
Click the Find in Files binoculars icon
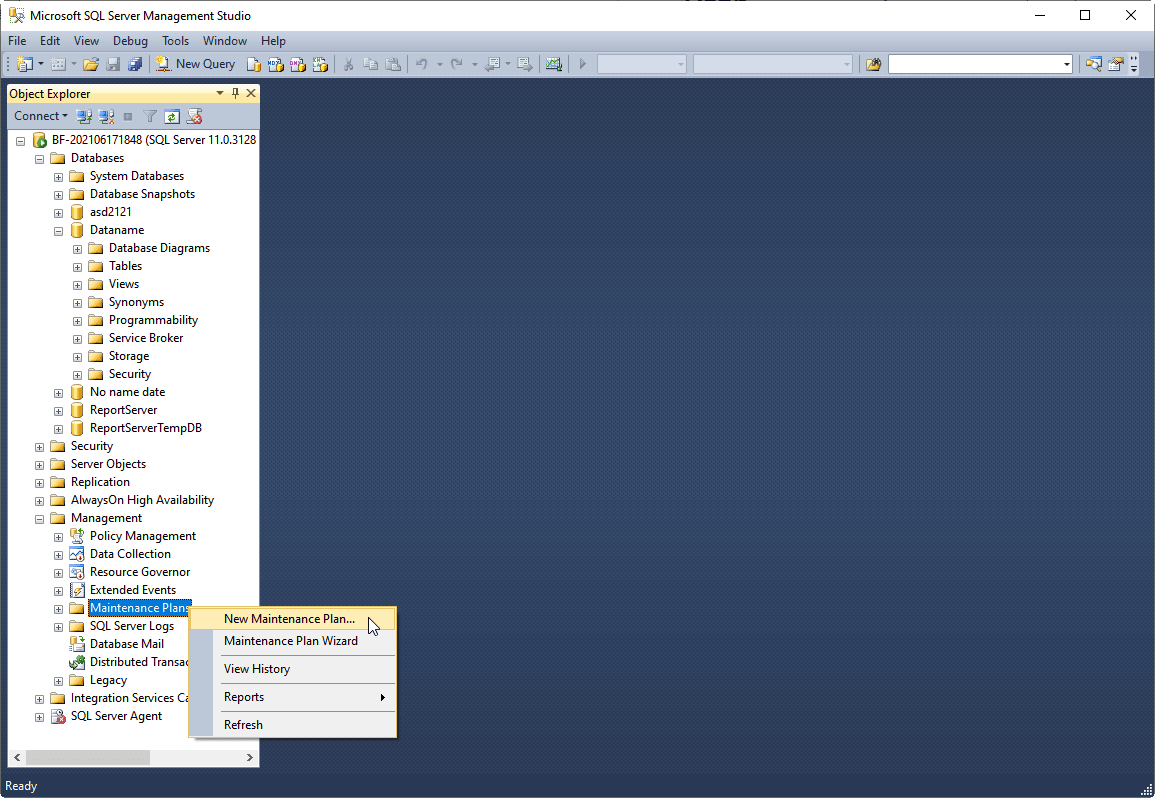click(874, 64)
